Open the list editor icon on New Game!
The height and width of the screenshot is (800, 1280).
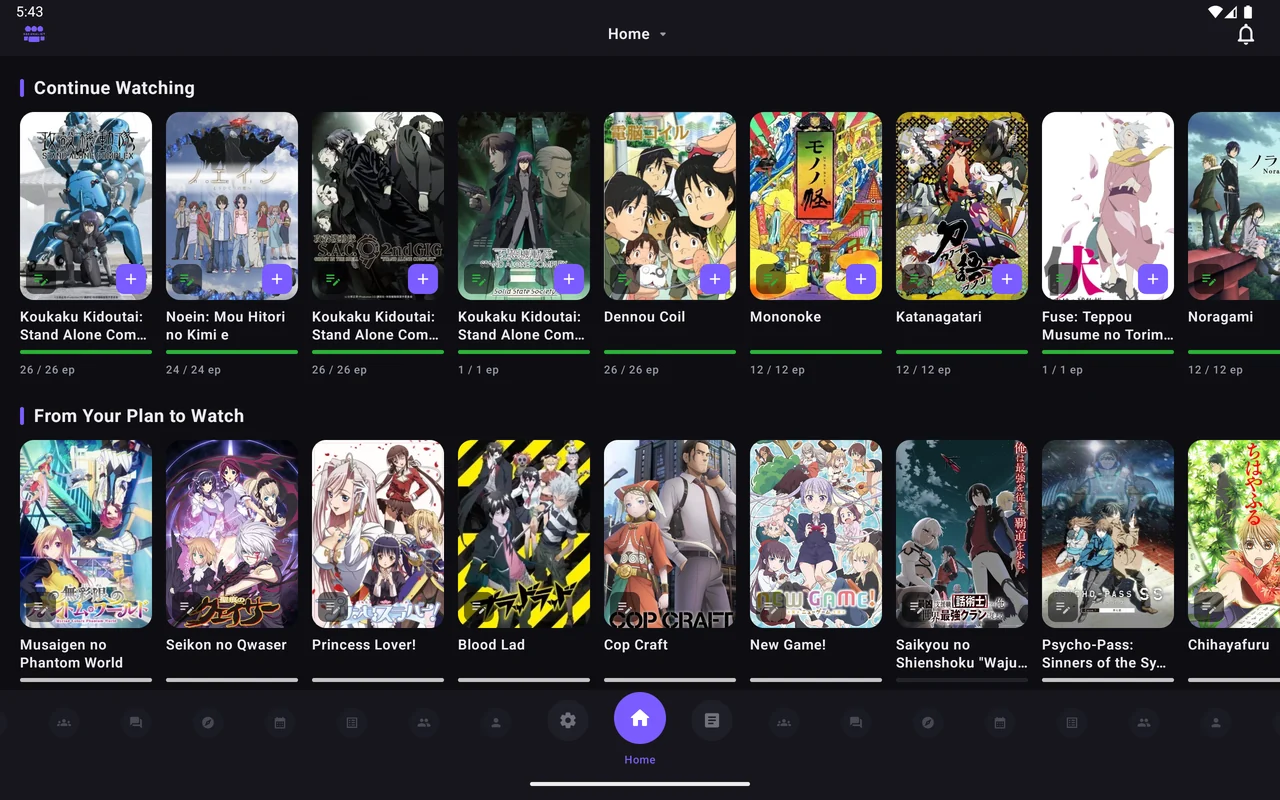pos(770,607)
